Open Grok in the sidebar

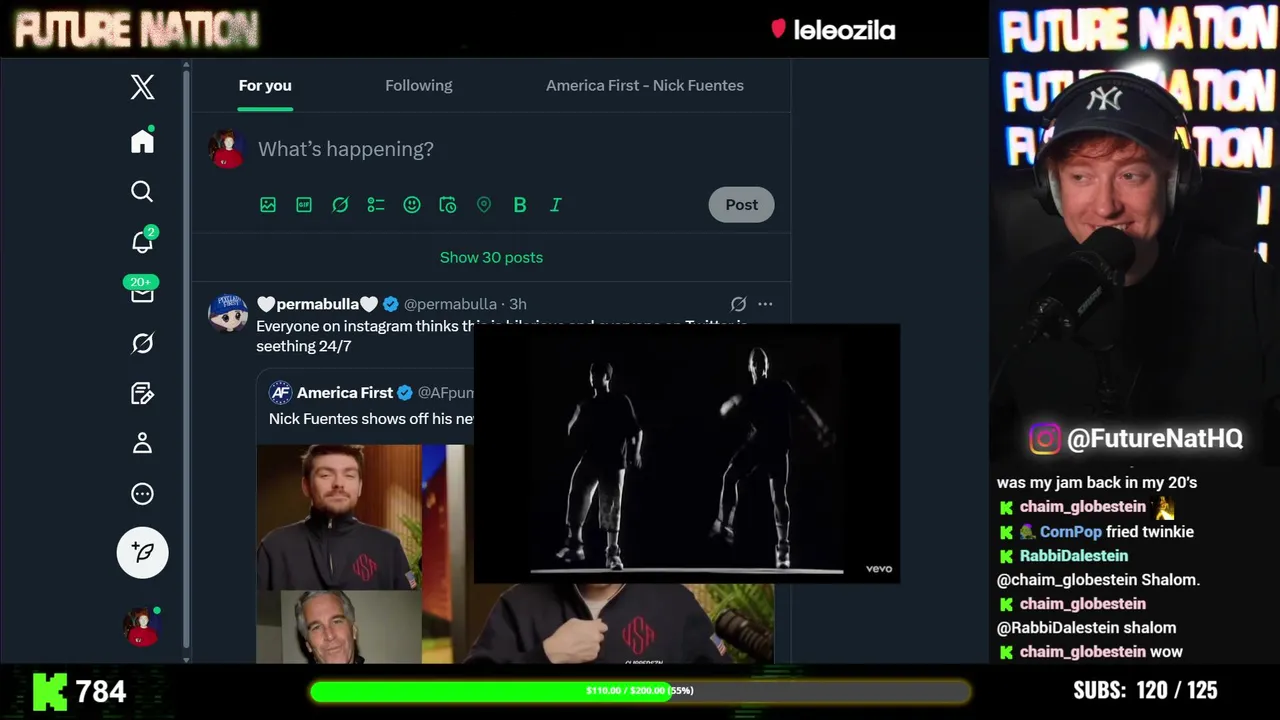pyautogui.click(x=142, y=343)
